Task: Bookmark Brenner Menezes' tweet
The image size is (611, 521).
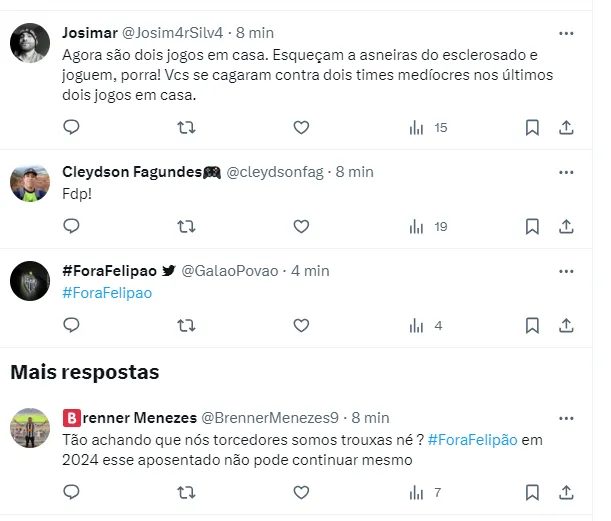Action: click(x=532, y=492)
